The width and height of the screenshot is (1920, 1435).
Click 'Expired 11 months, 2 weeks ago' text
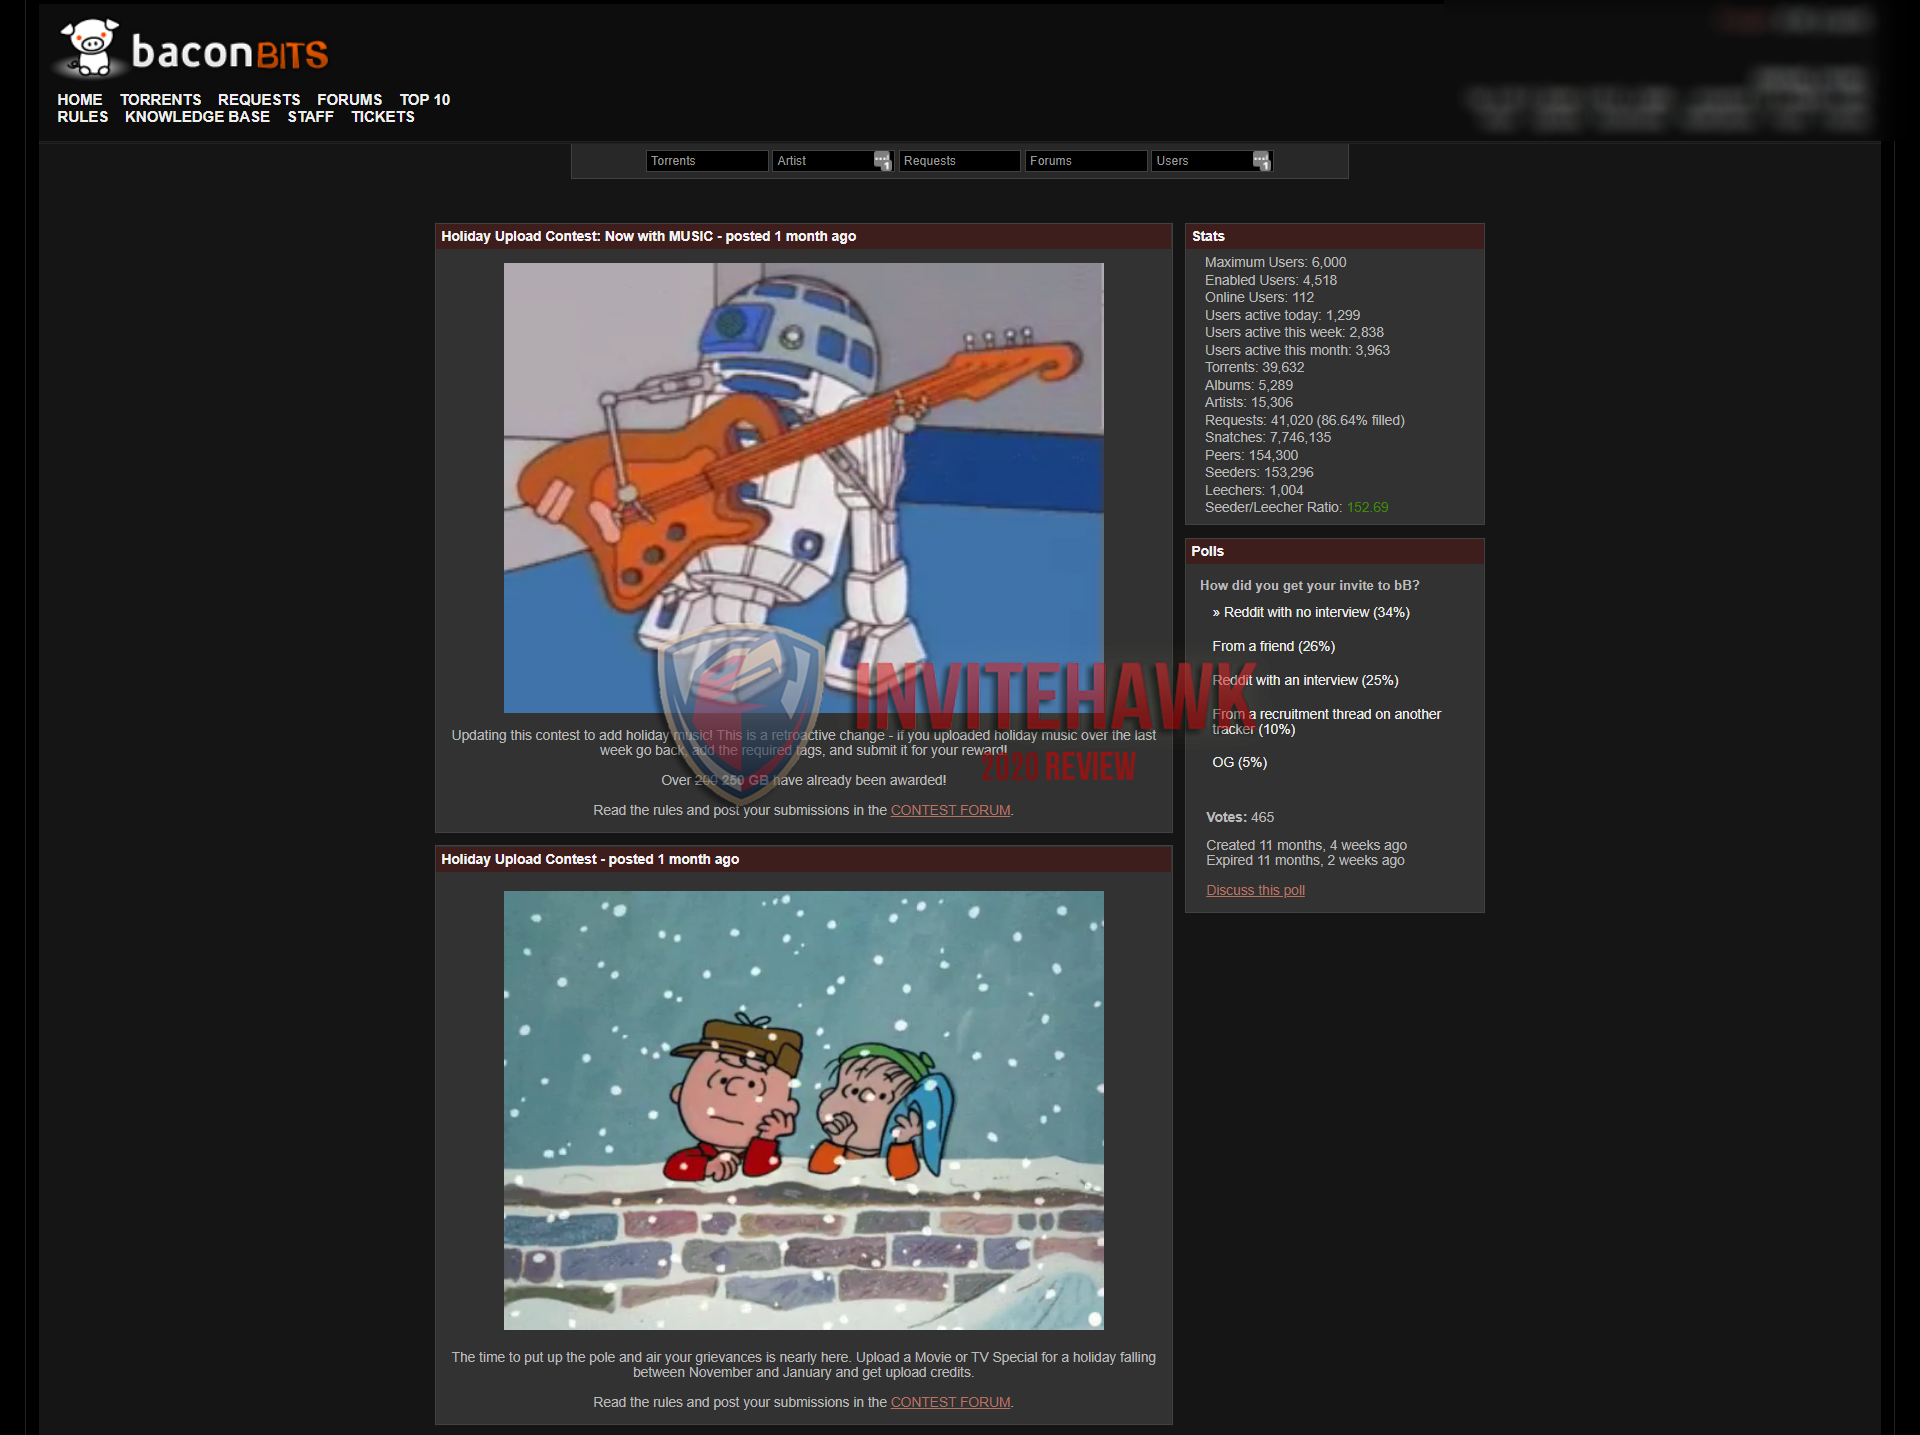point(1305,861)
